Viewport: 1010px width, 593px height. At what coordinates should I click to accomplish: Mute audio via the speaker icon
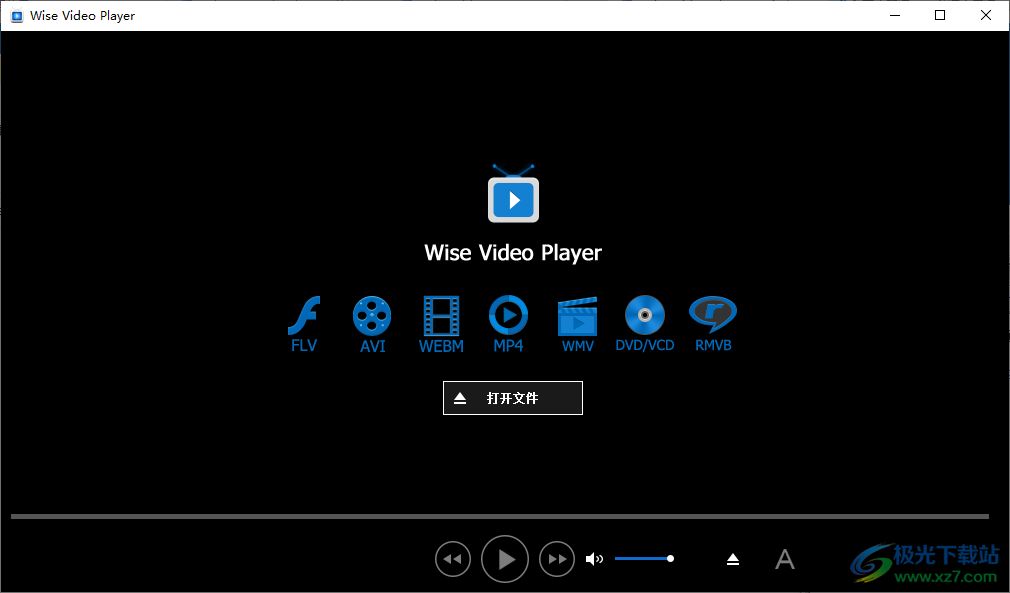(x=595, y=559)
